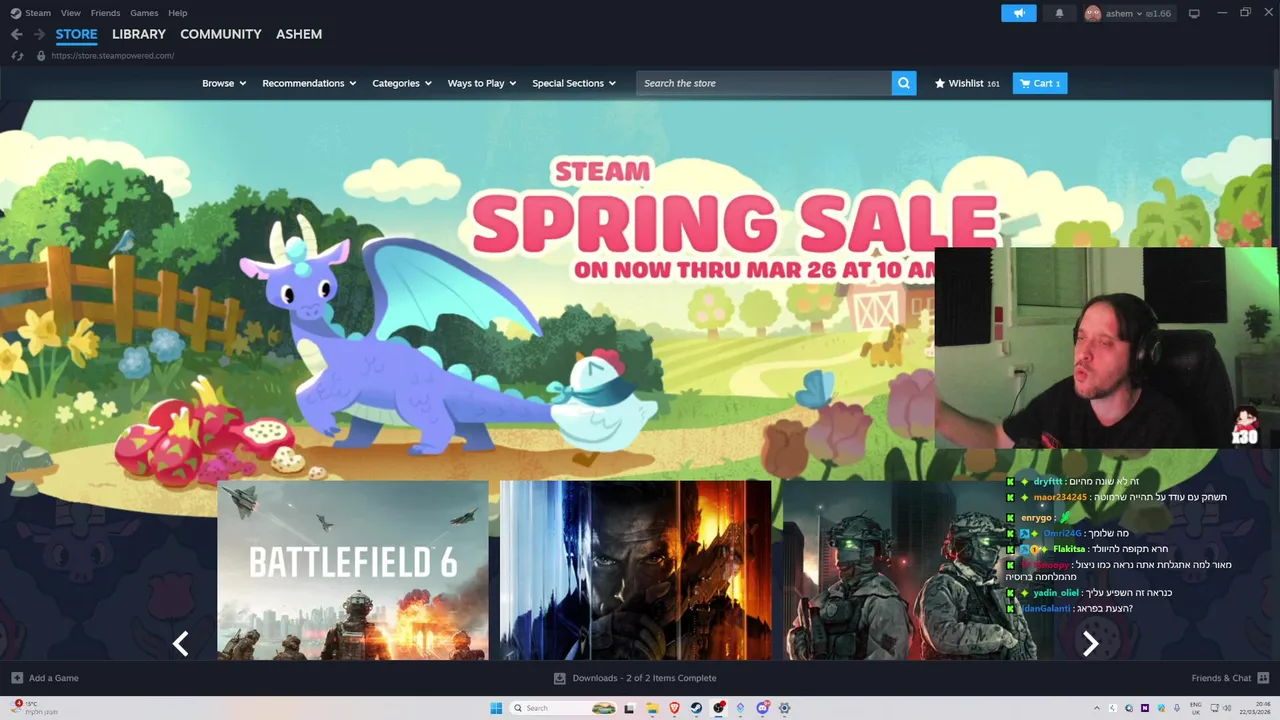Click the ENG UK language indicator
1280x720 pixels.
(x=1196, y=708)
